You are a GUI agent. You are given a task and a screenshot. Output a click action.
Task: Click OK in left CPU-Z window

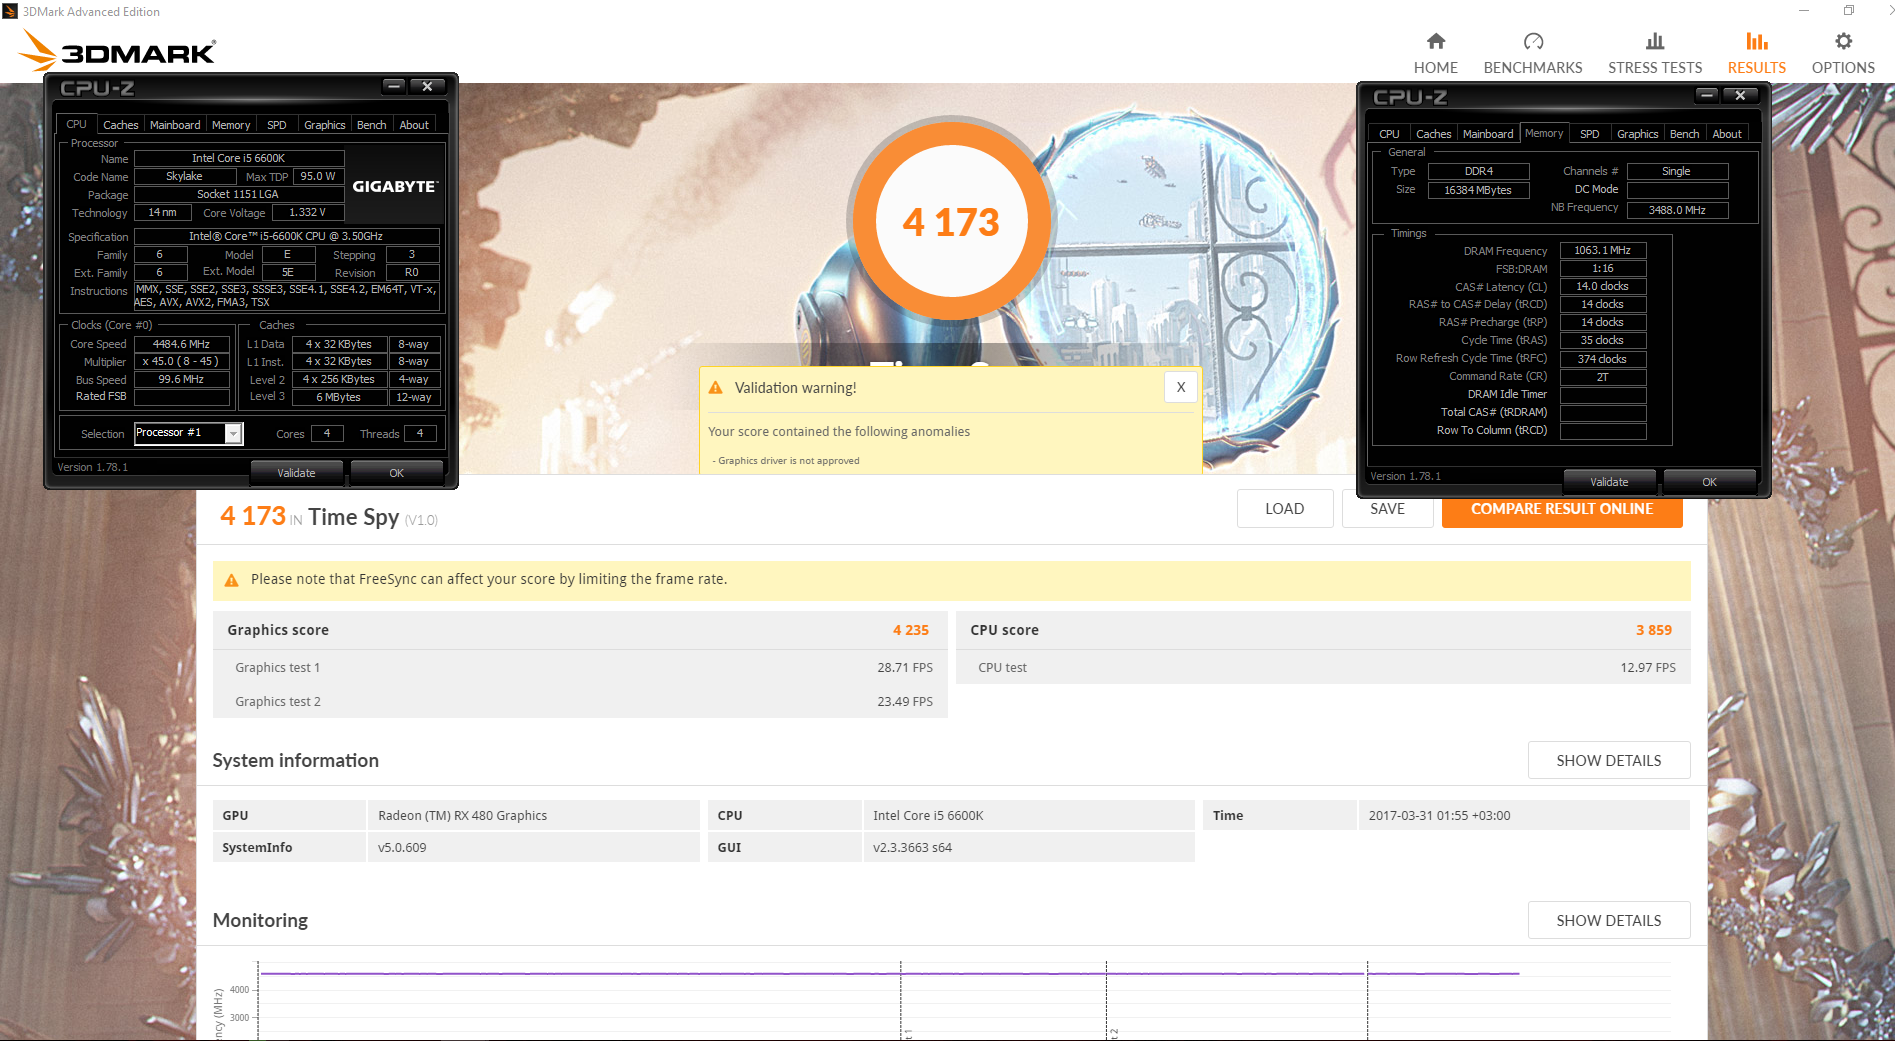[x=397, y=473]
